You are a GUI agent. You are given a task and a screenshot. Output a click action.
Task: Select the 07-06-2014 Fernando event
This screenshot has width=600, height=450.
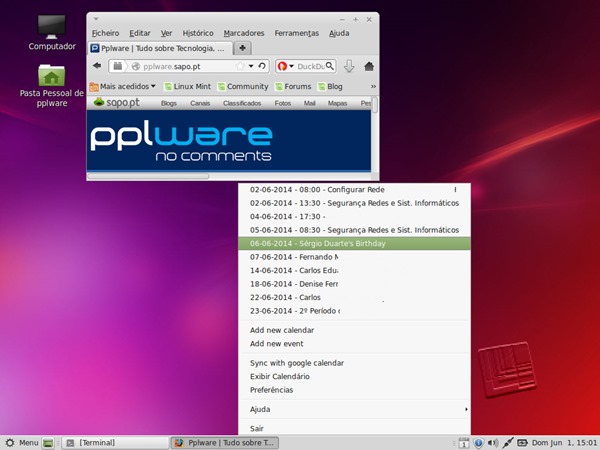click(x=354, y=257)
